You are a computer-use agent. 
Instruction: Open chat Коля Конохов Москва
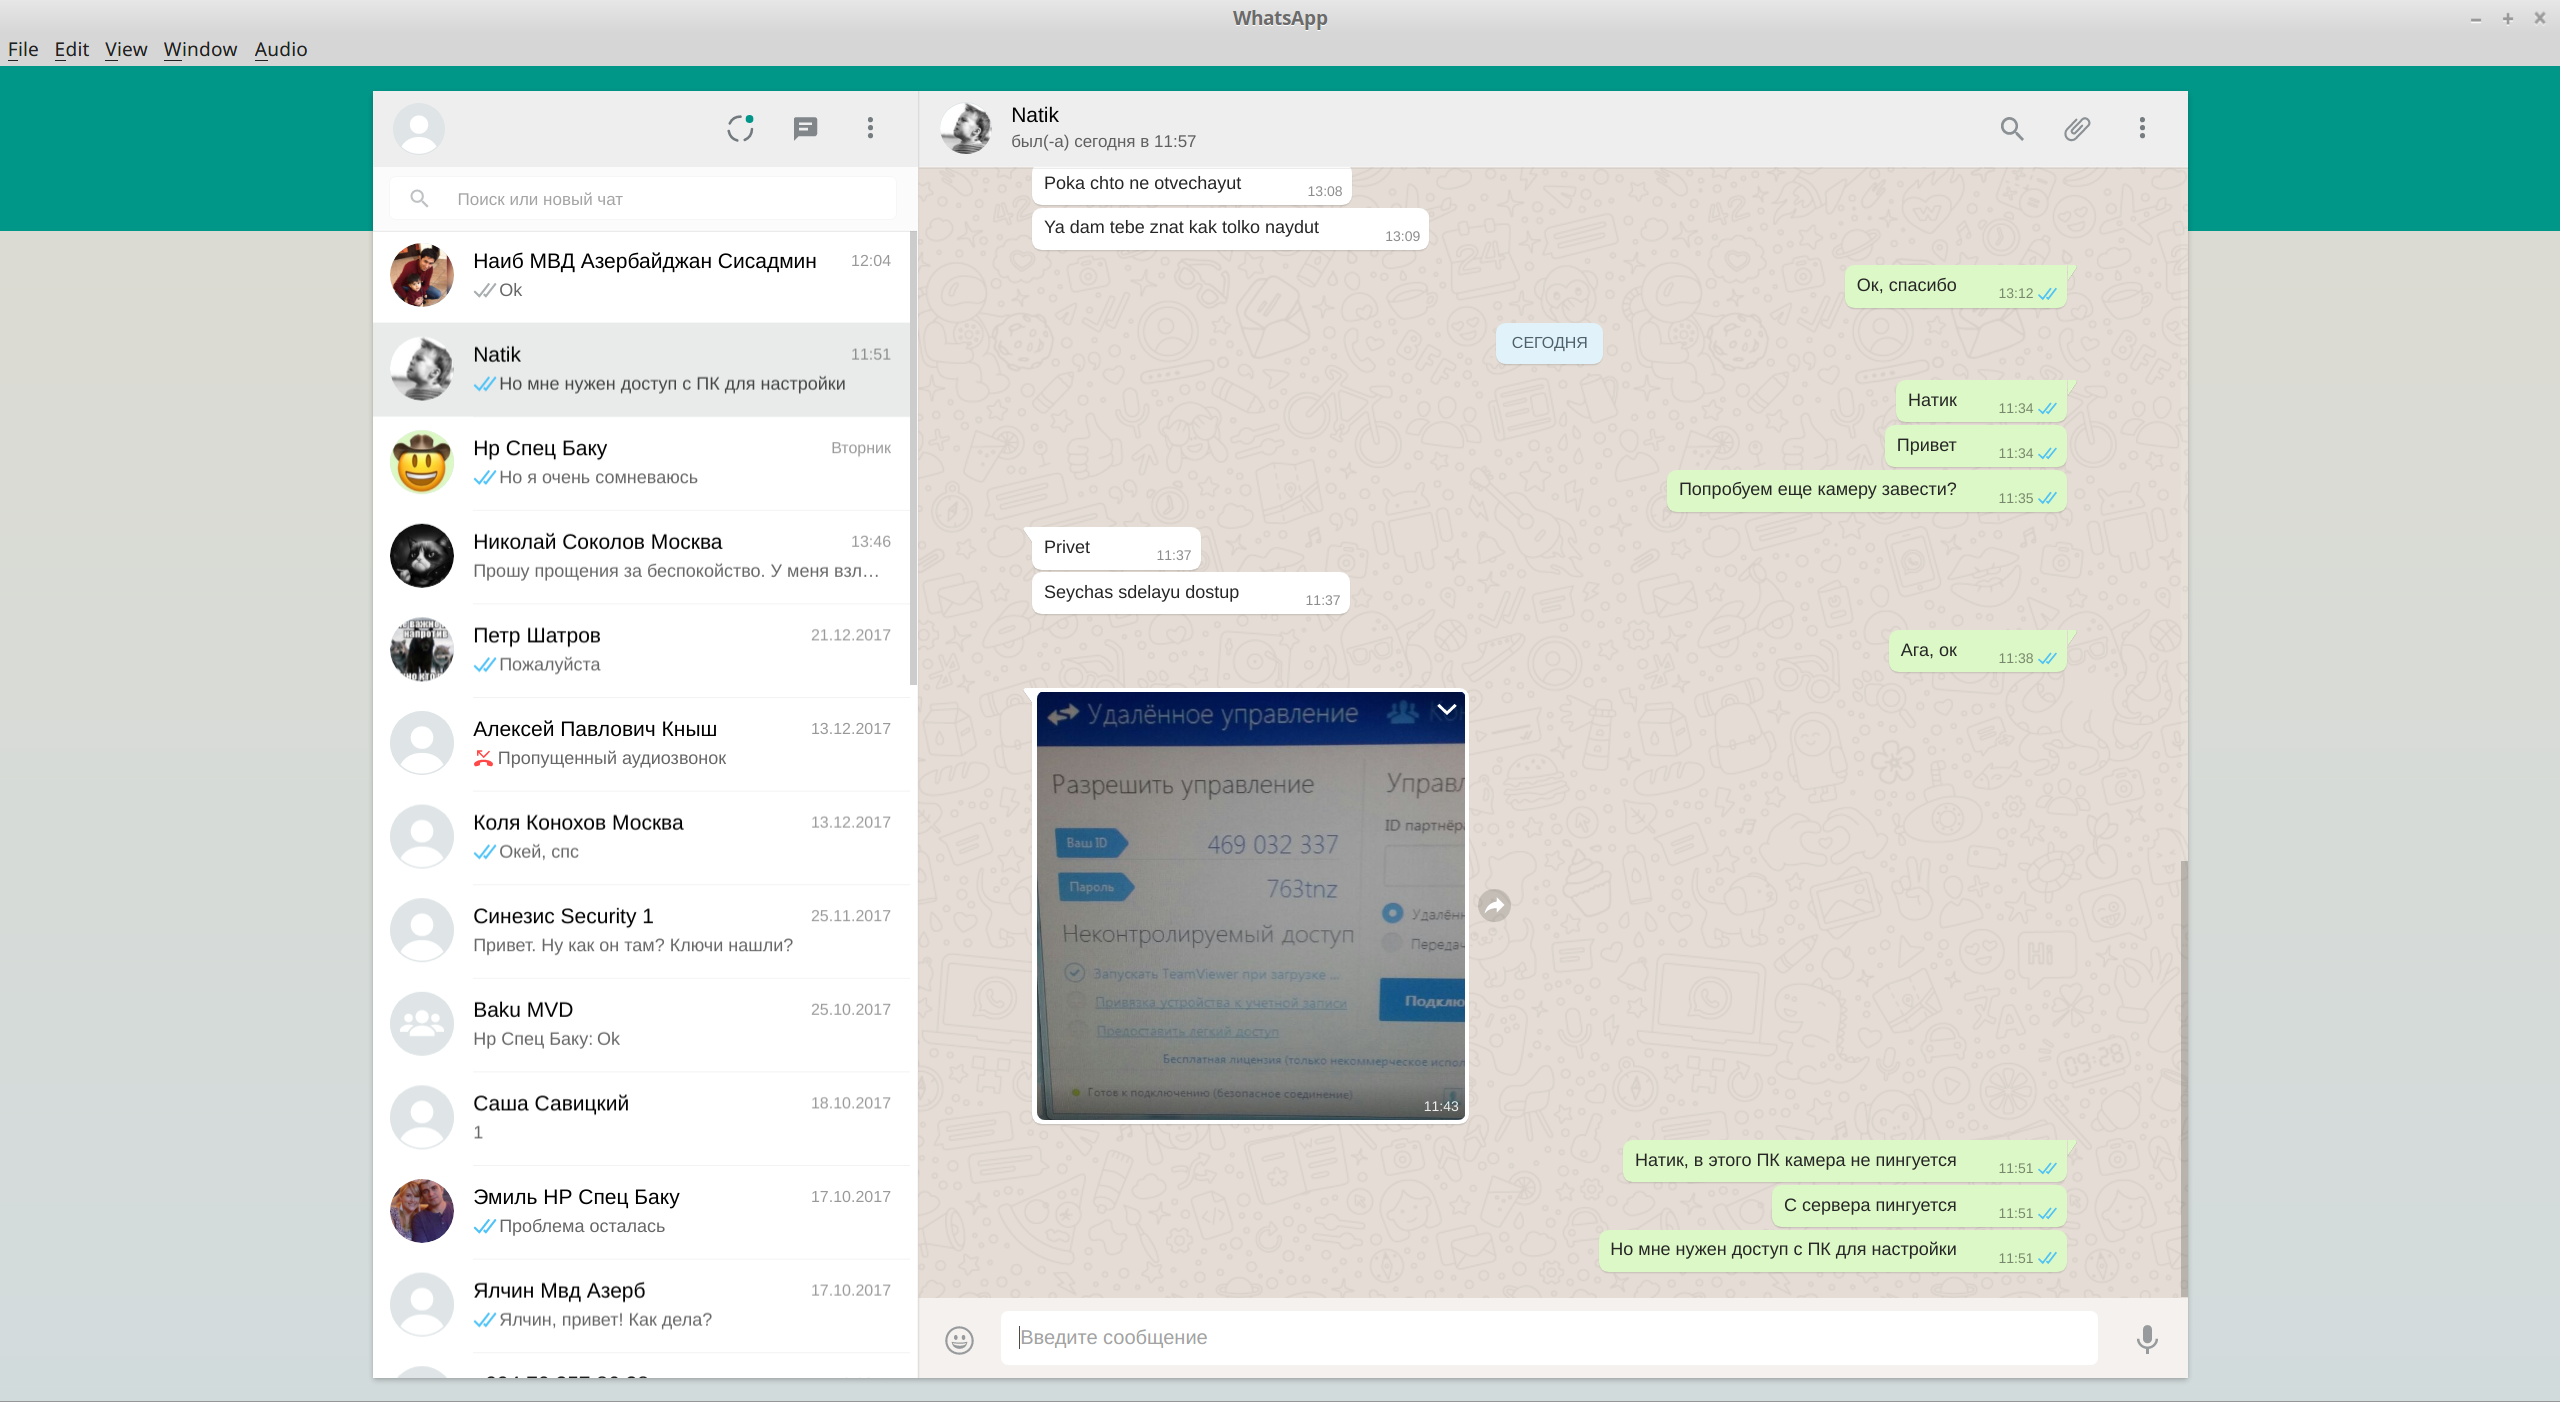click(641, 837)
